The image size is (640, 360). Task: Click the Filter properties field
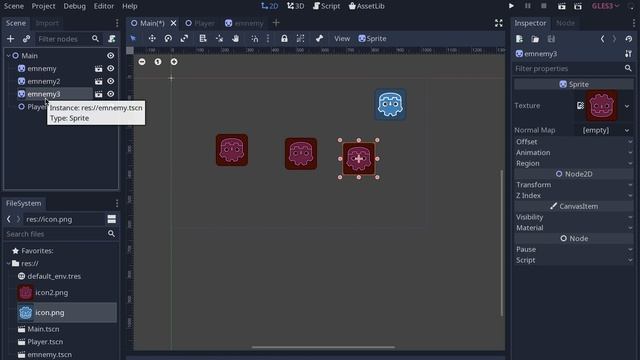(x=573, y=68)
